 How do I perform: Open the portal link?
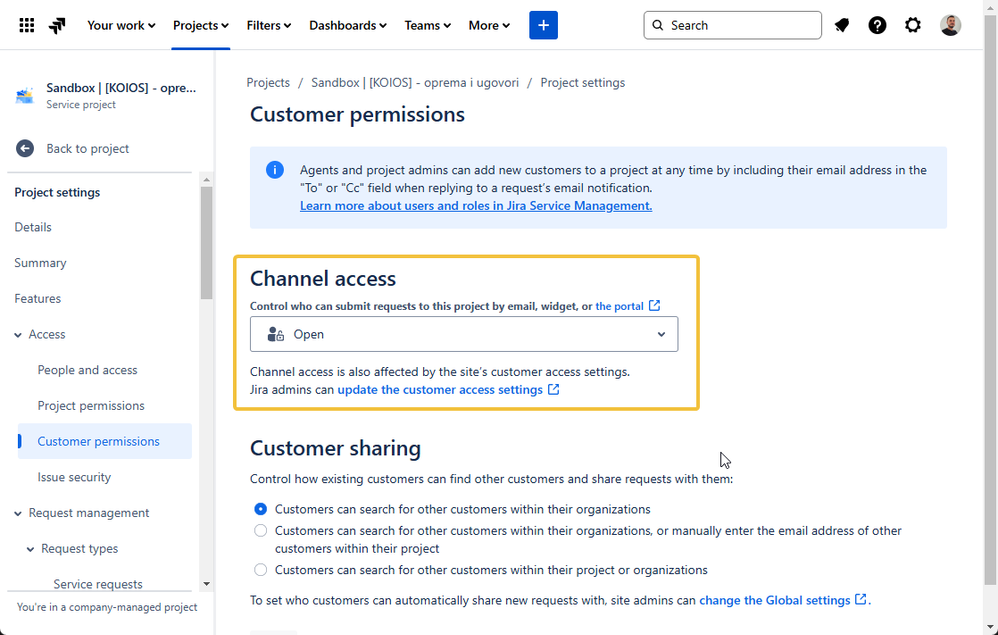tap(619, 306)
